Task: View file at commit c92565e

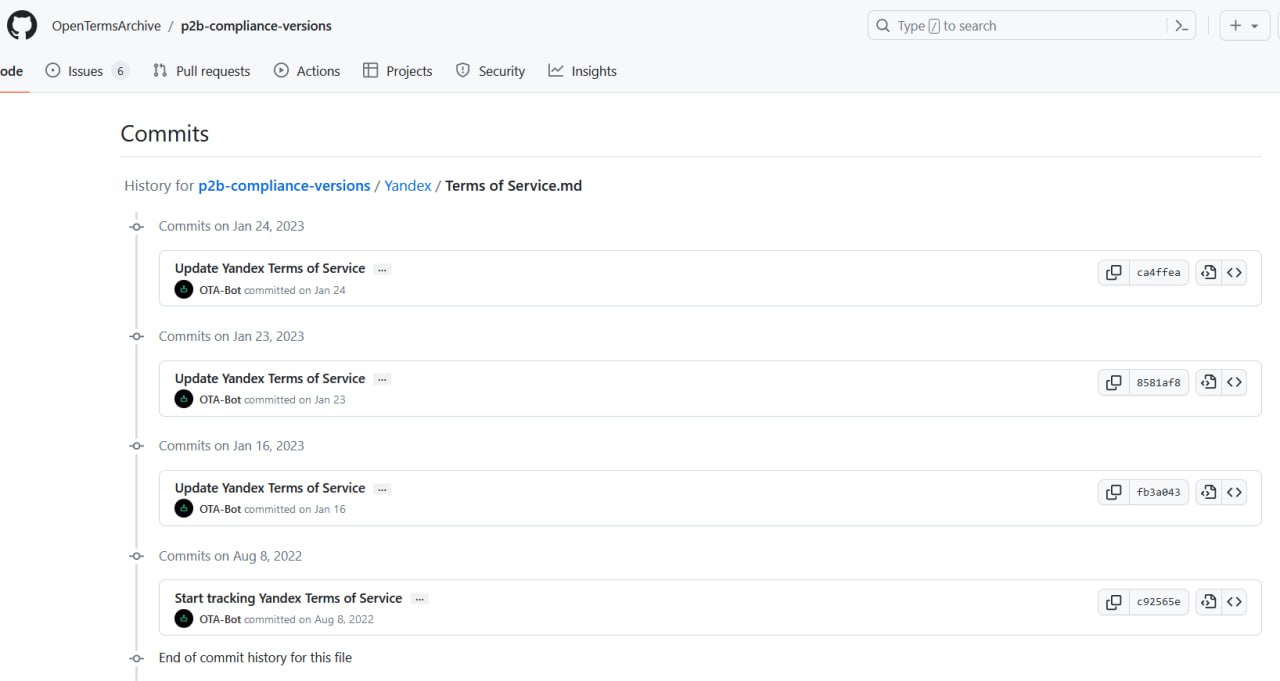Action: tap(1209, 602)
